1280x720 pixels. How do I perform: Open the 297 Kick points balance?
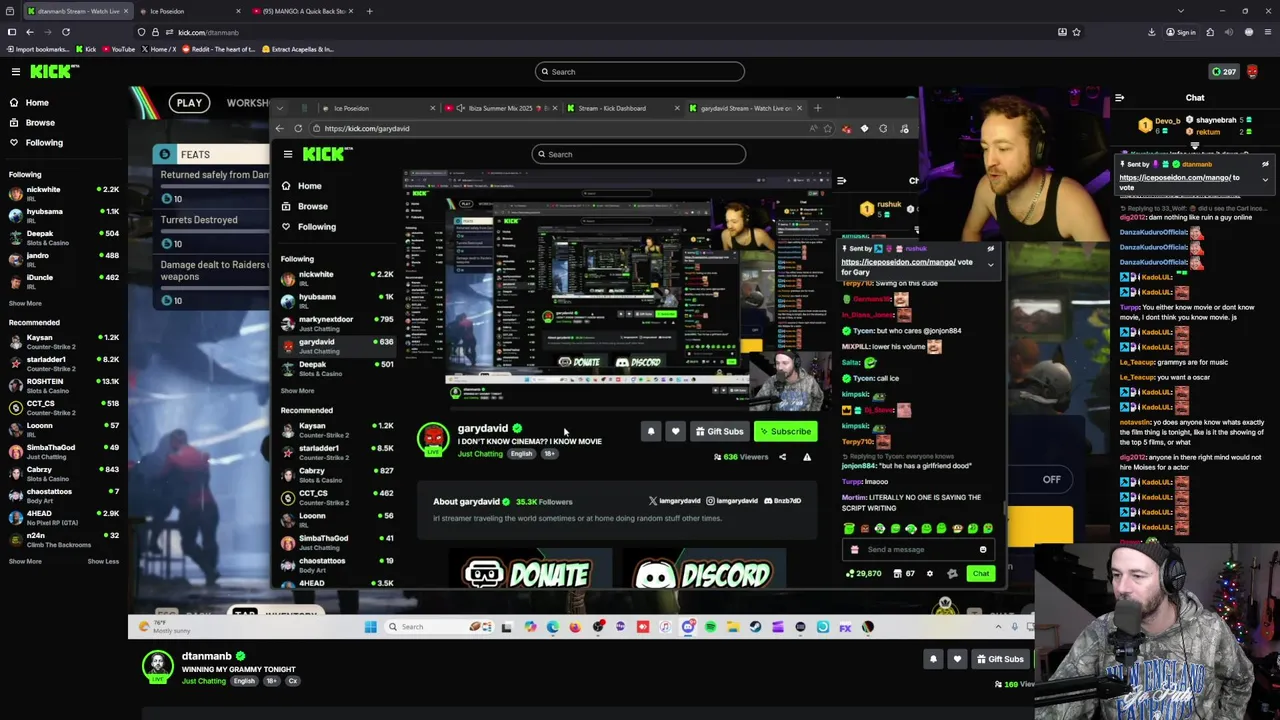coord(1224,72)
